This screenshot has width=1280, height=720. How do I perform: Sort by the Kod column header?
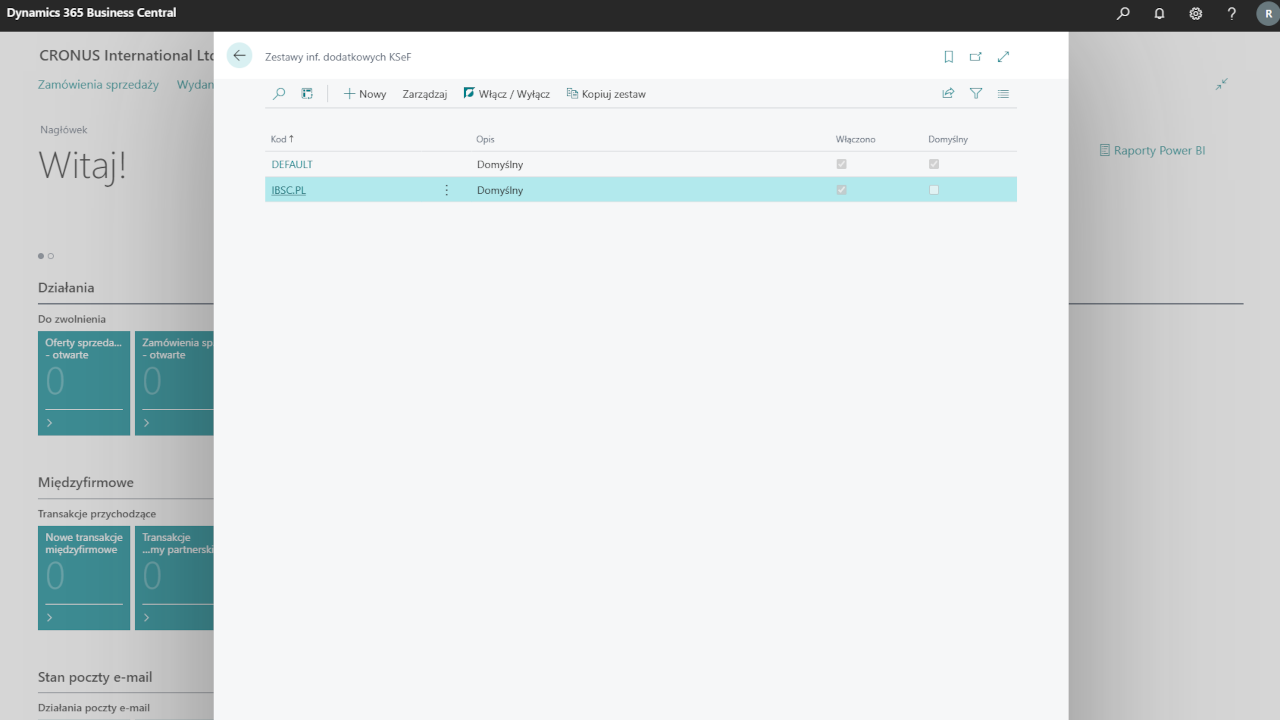point(282,139)
